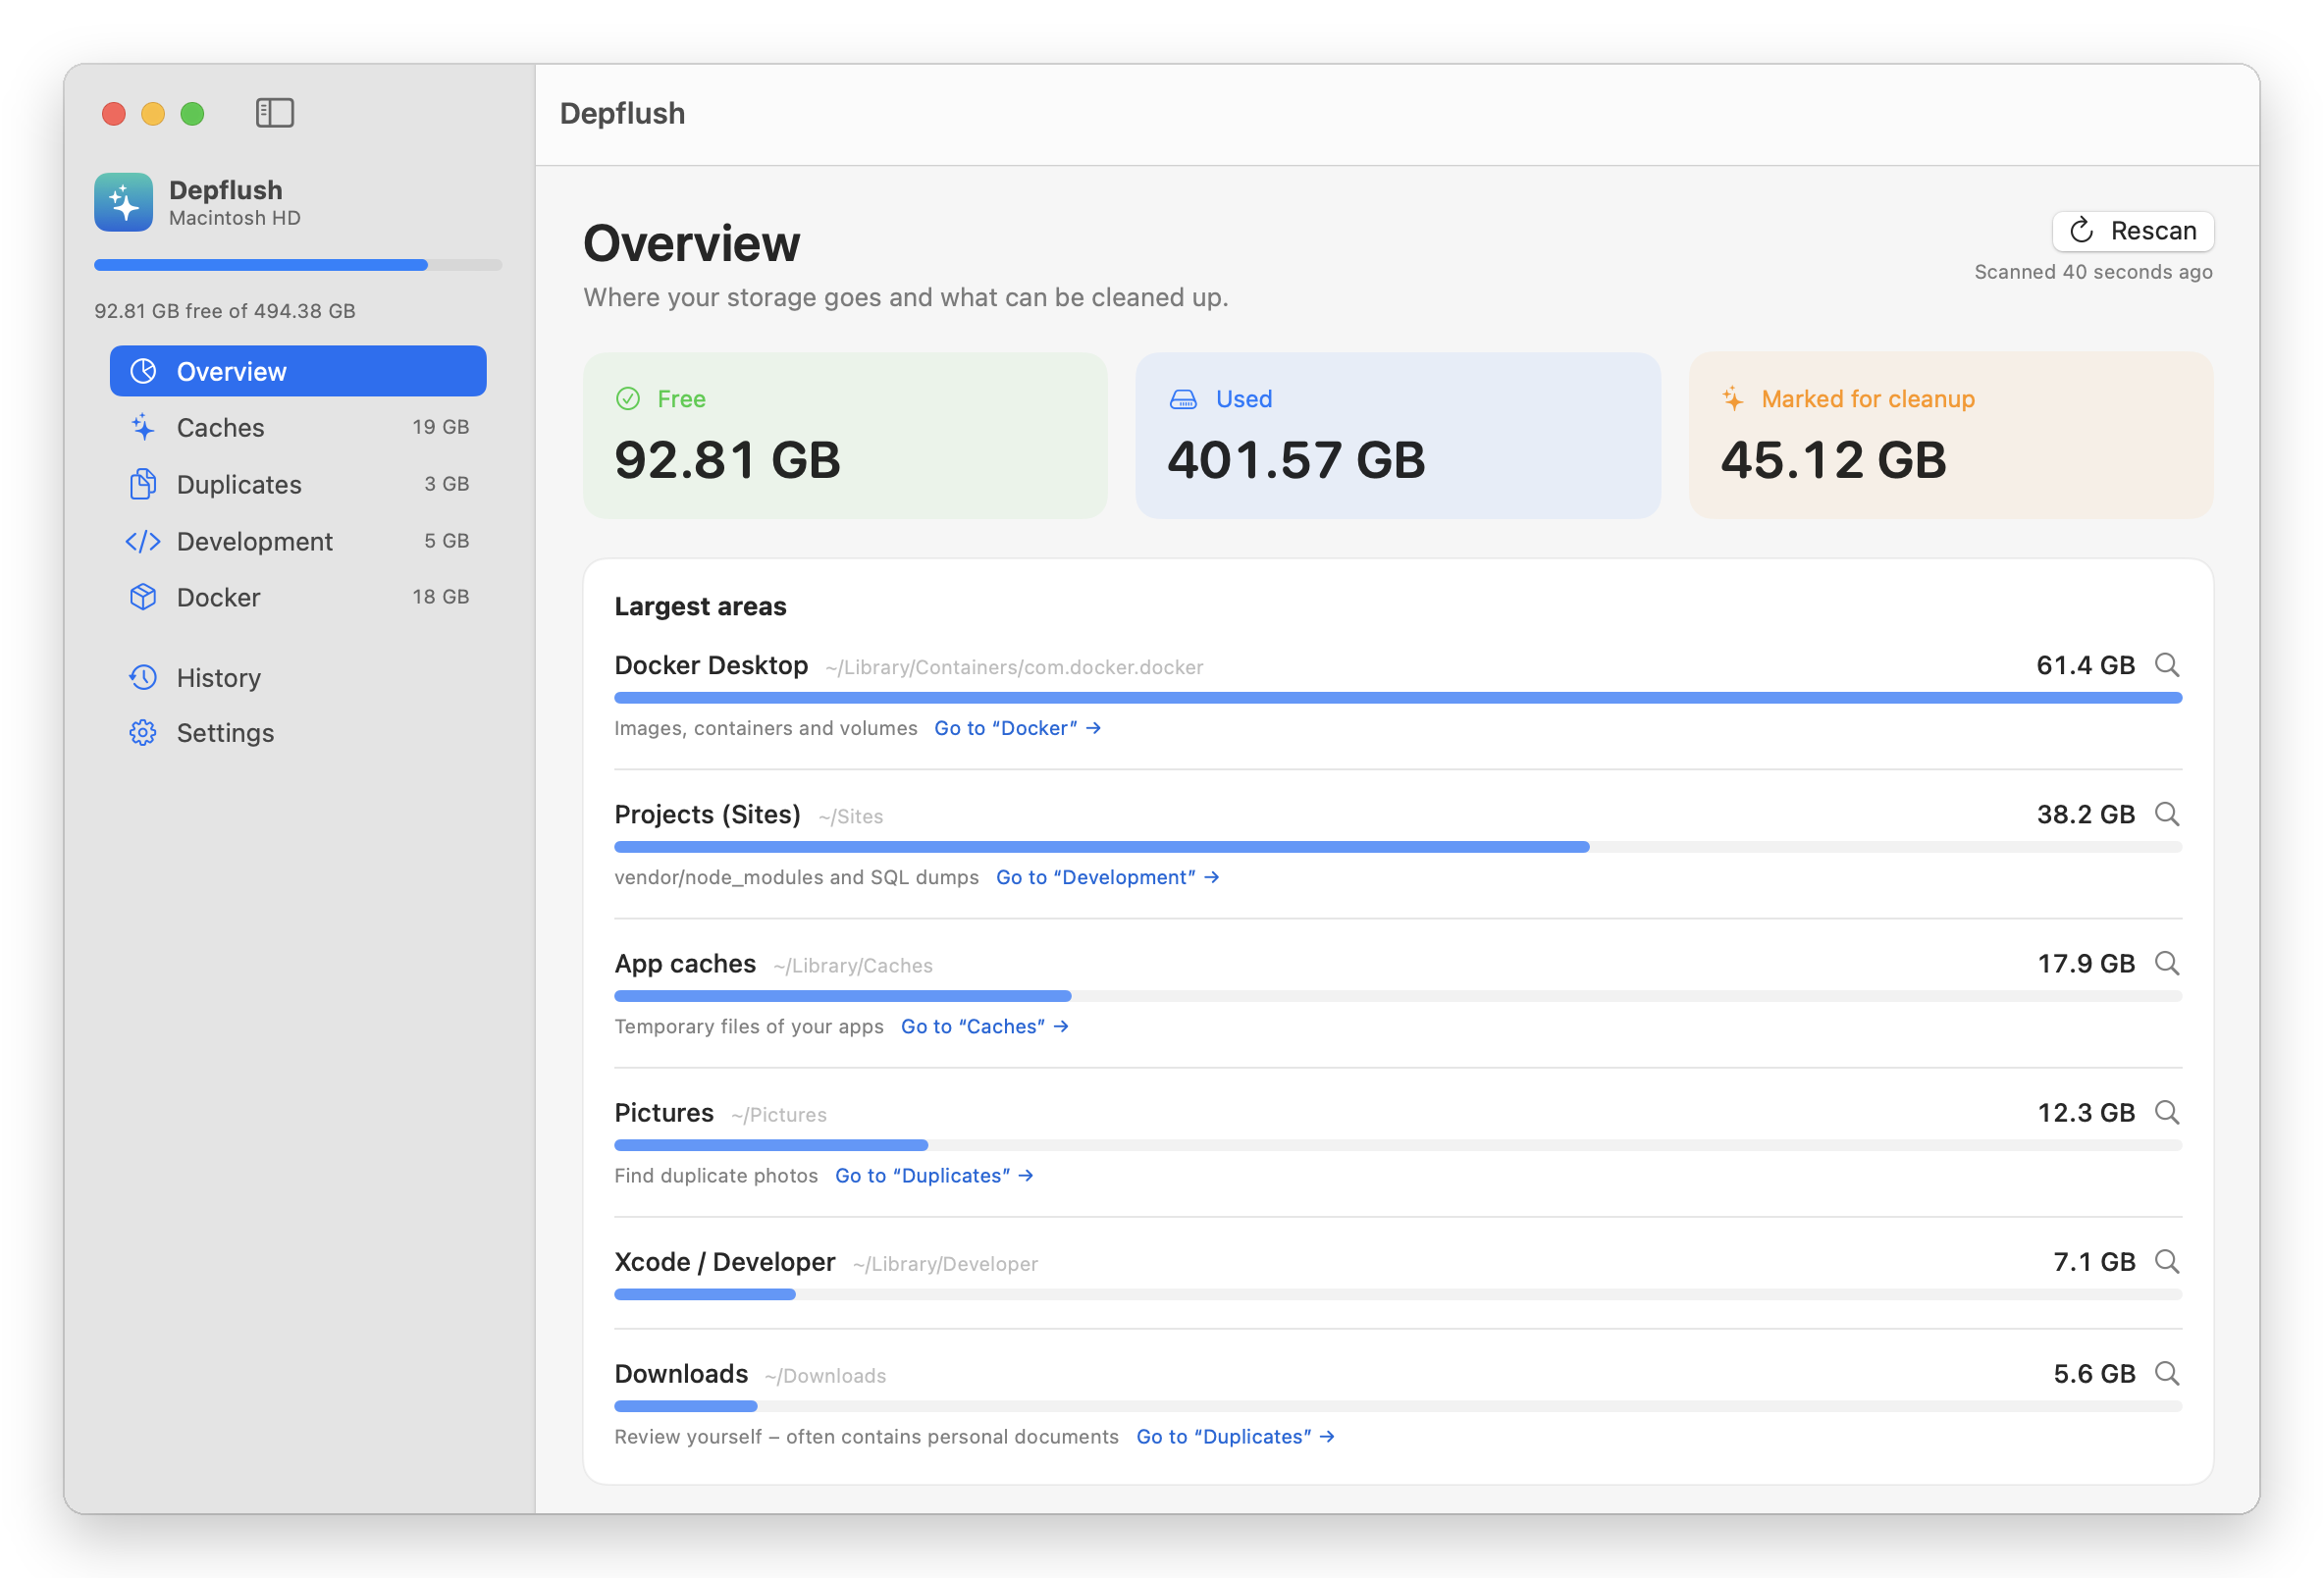Viewport: 2324px width, 1578px height.
Task: Open the Development section in the sidebar
Action: coord(298,541)
